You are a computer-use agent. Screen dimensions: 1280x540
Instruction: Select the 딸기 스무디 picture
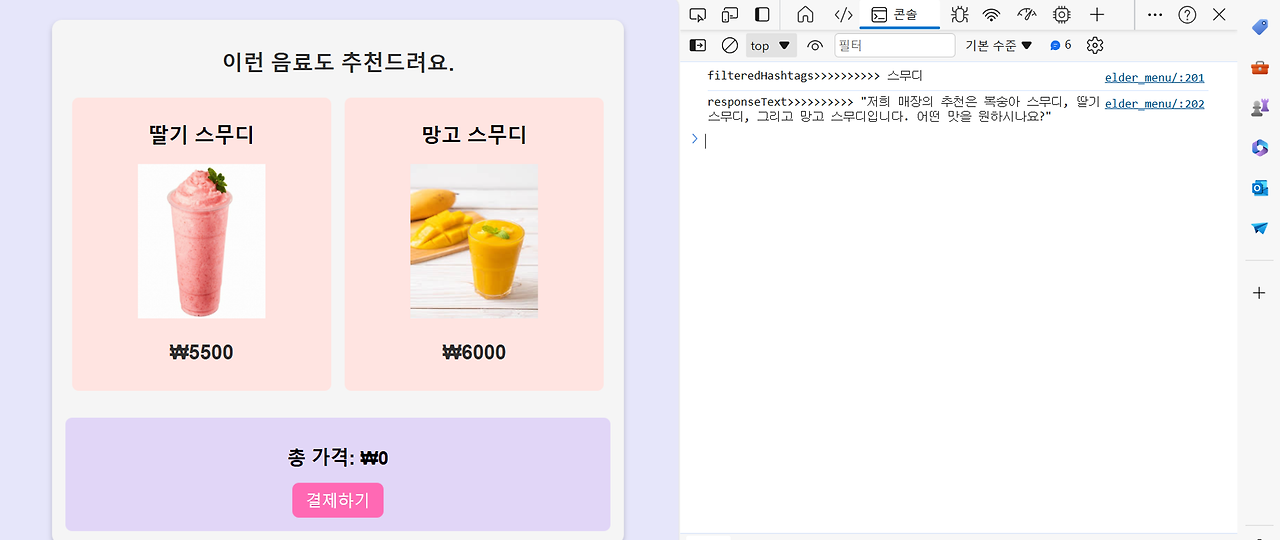pyautogui.click(x=201, y=241)
